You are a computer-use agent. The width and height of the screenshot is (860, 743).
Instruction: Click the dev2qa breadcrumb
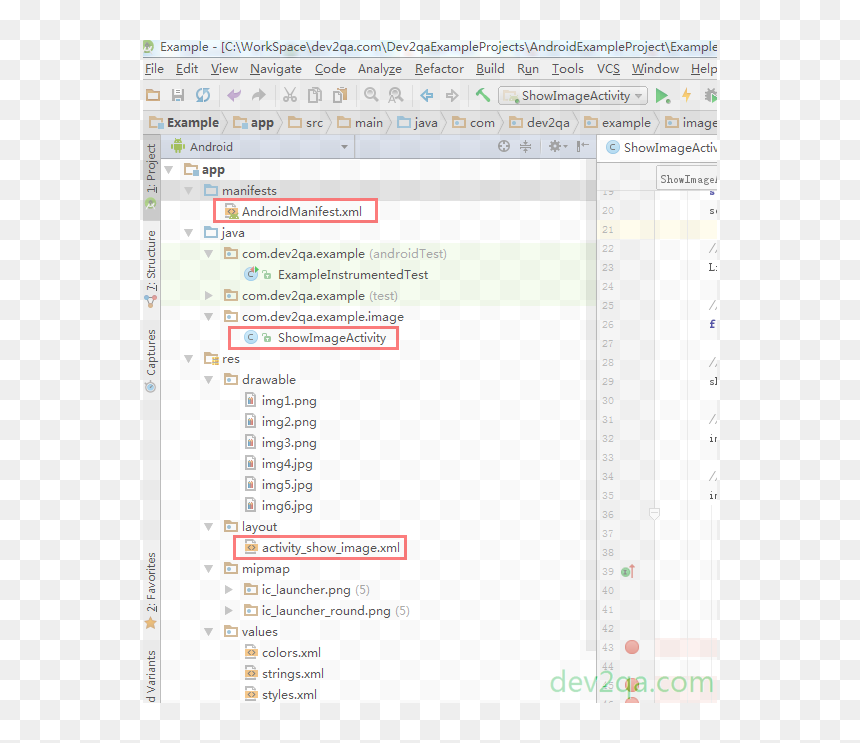click(x=540, y=123)
